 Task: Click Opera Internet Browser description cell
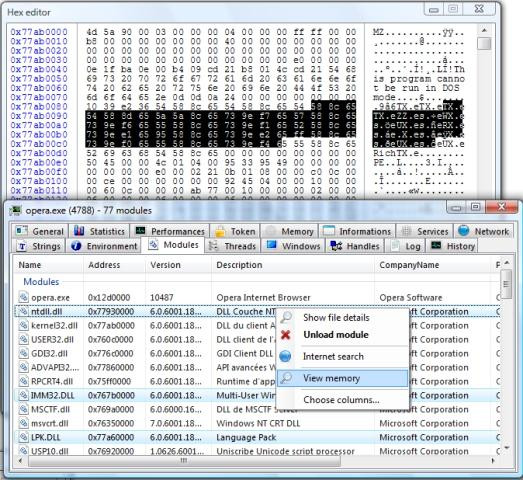click(263, 297)
